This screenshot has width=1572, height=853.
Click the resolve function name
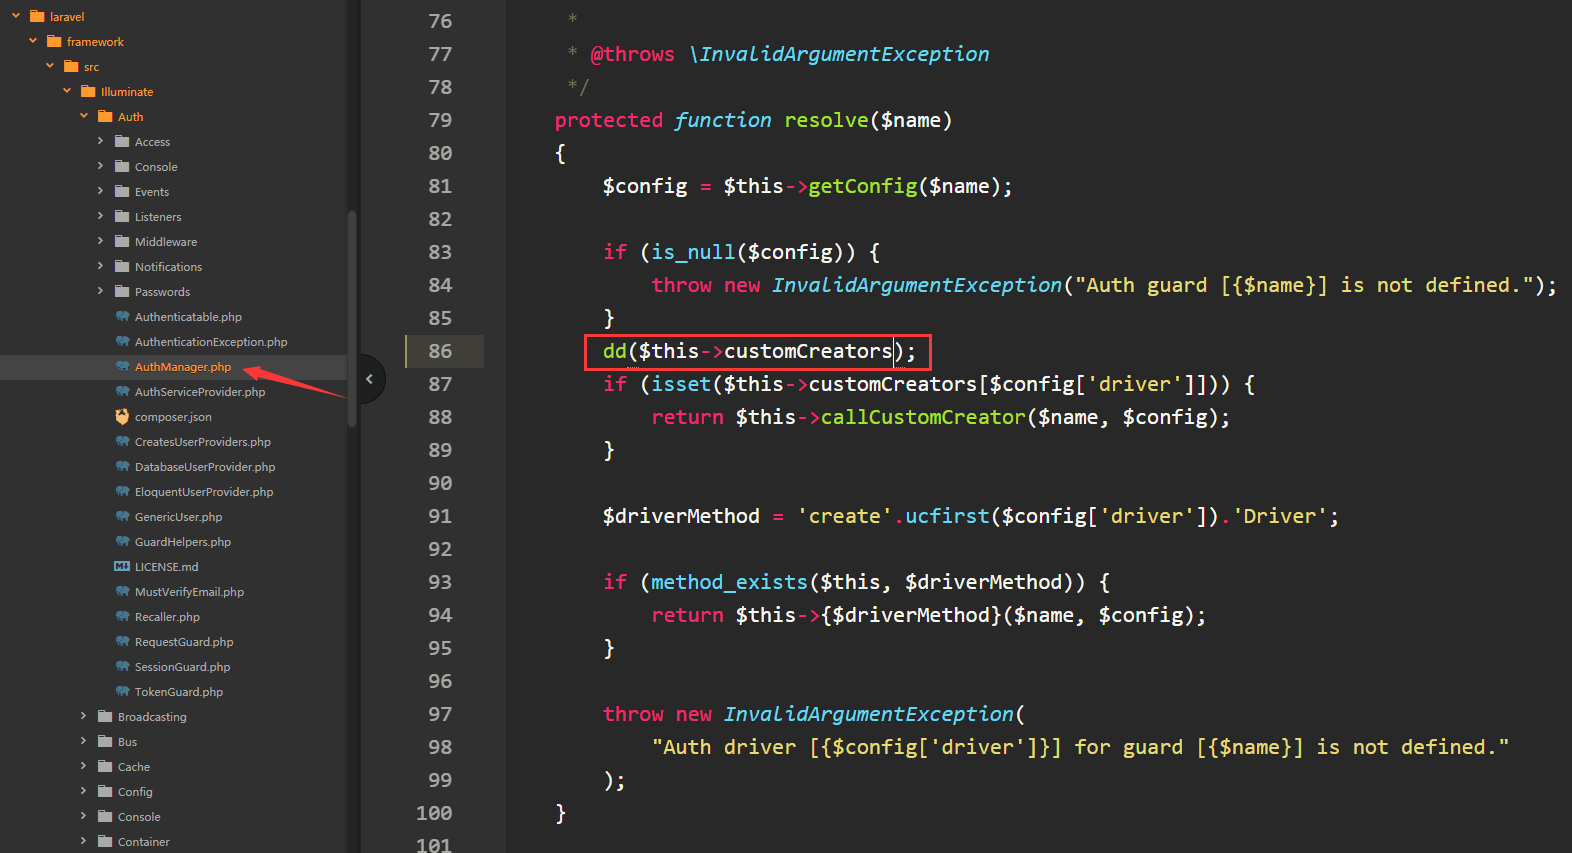826,120
